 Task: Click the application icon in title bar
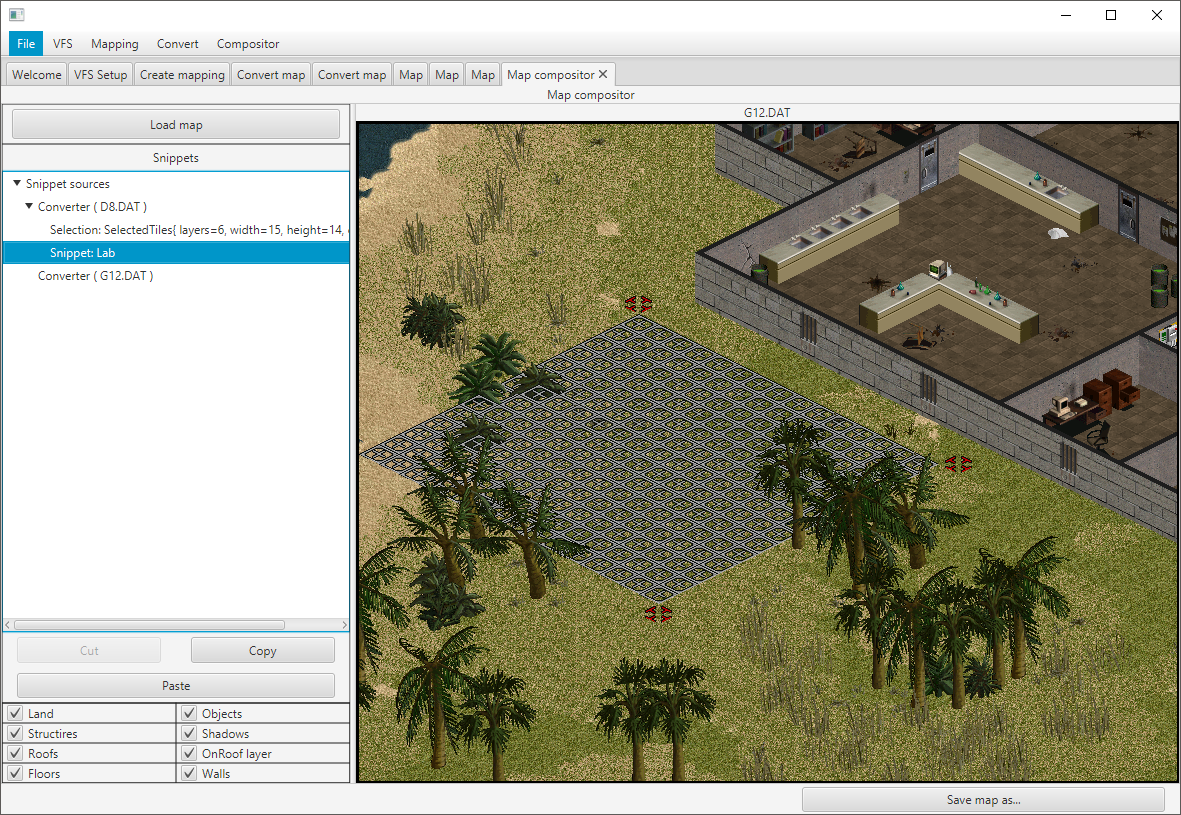17,14
